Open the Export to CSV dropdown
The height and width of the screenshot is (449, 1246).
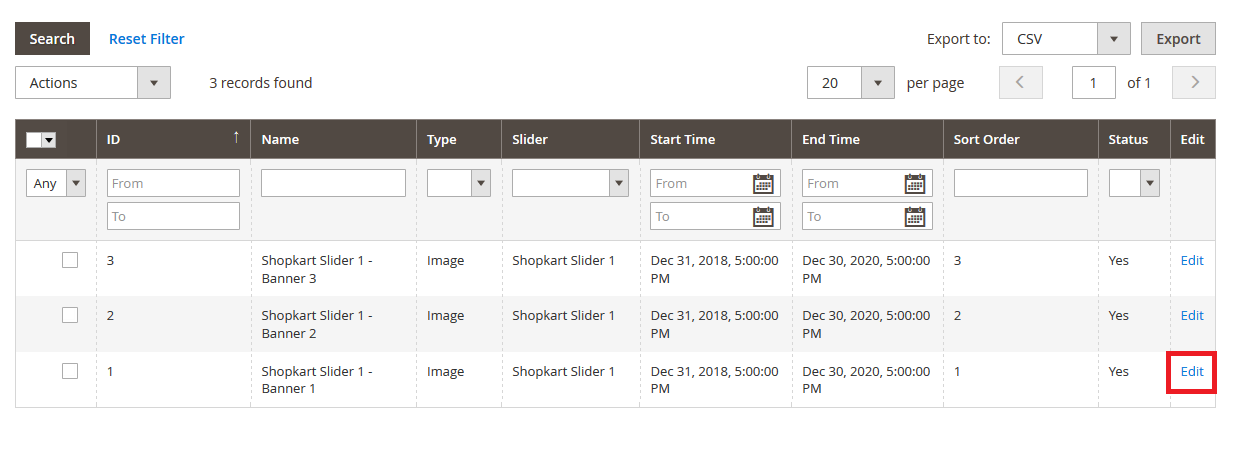(1066, 39)
